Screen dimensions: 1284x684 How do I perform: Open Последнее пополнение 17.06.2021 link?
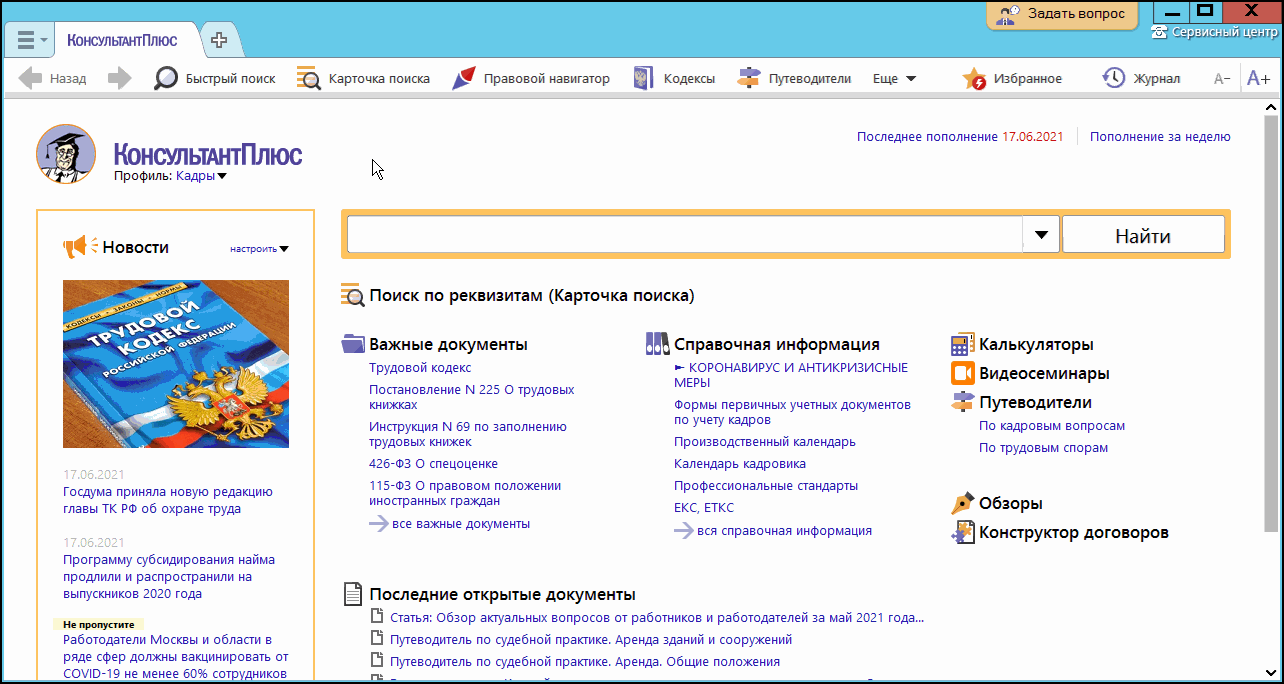coord(960,137)
